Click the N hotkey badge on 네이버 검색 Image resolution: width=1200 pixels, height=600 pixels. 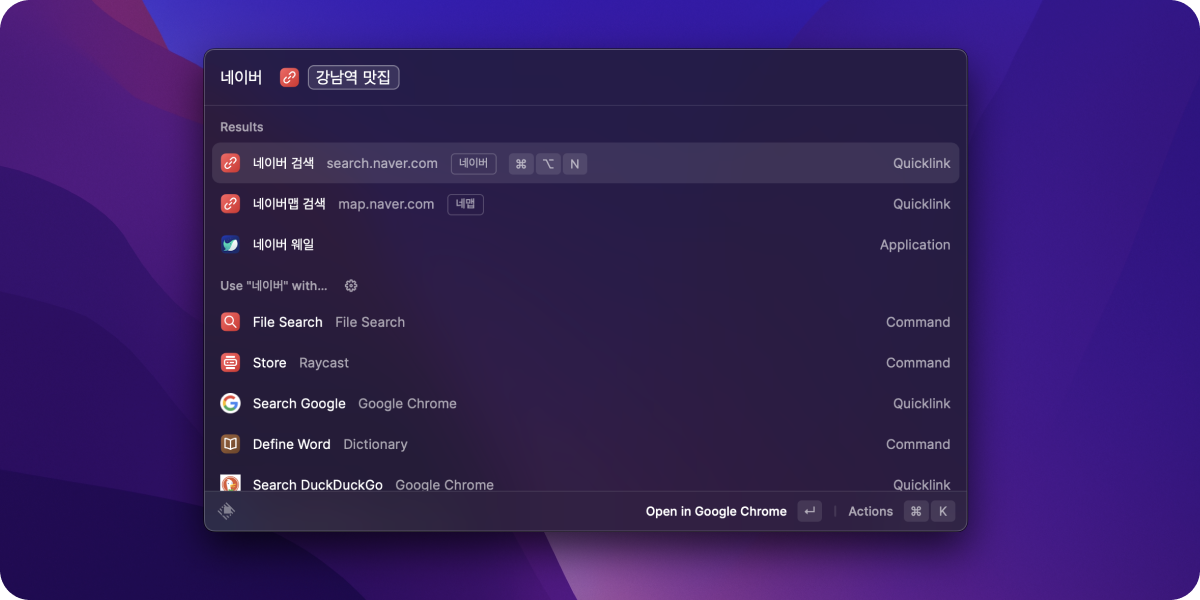(x=575, y=164)
